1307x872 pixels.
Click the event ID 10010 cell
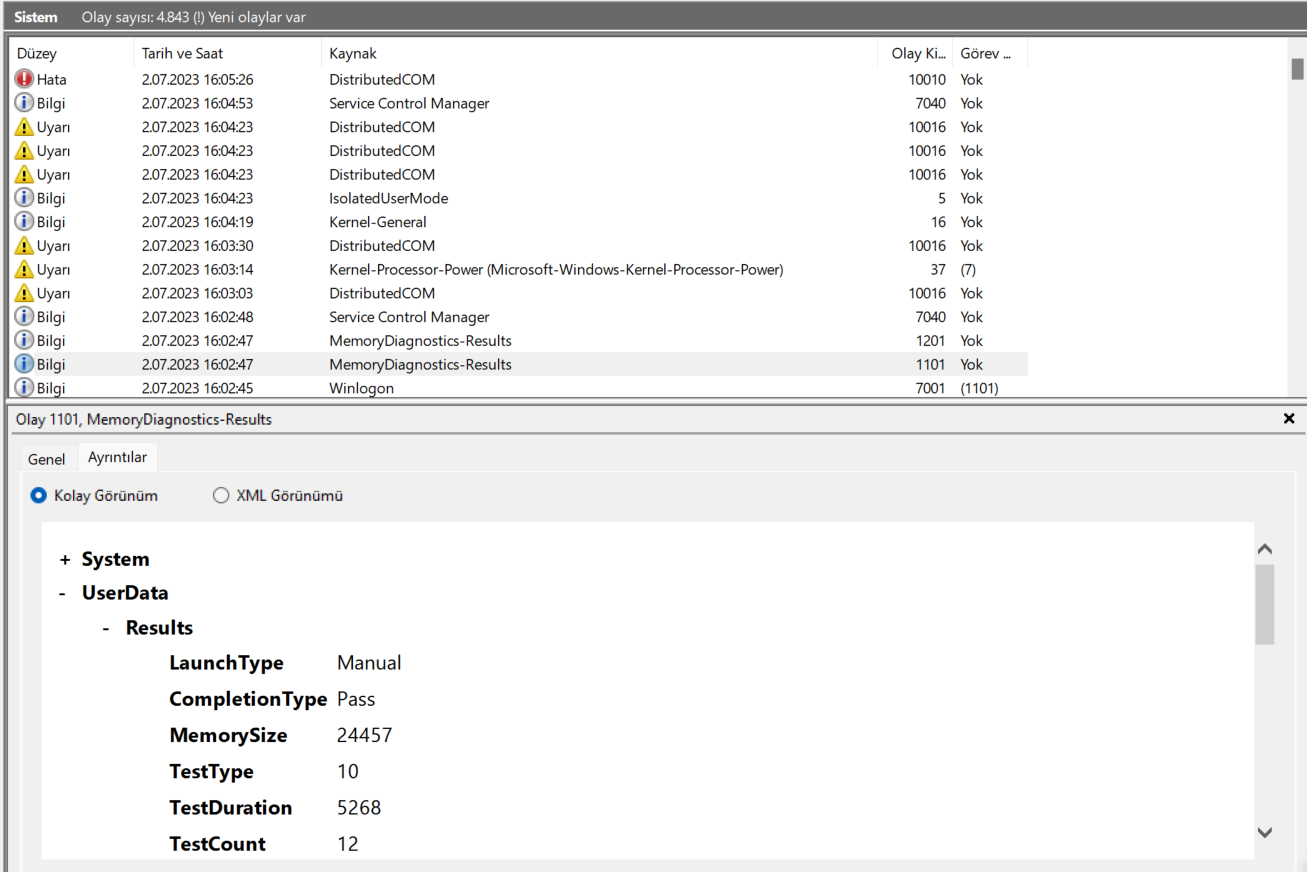click(928, 79)
